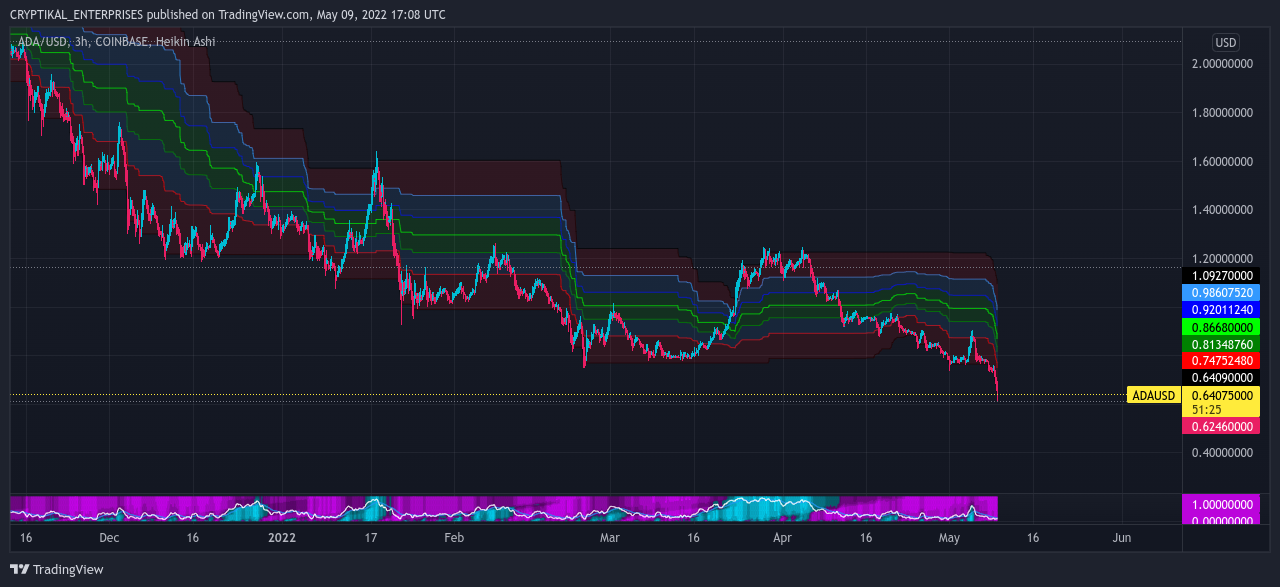This screenshot has height=587, width=1280.
Task: Click the magenta oscillator indicator pane
Action: pyautogui.click(x=504, y=509)
